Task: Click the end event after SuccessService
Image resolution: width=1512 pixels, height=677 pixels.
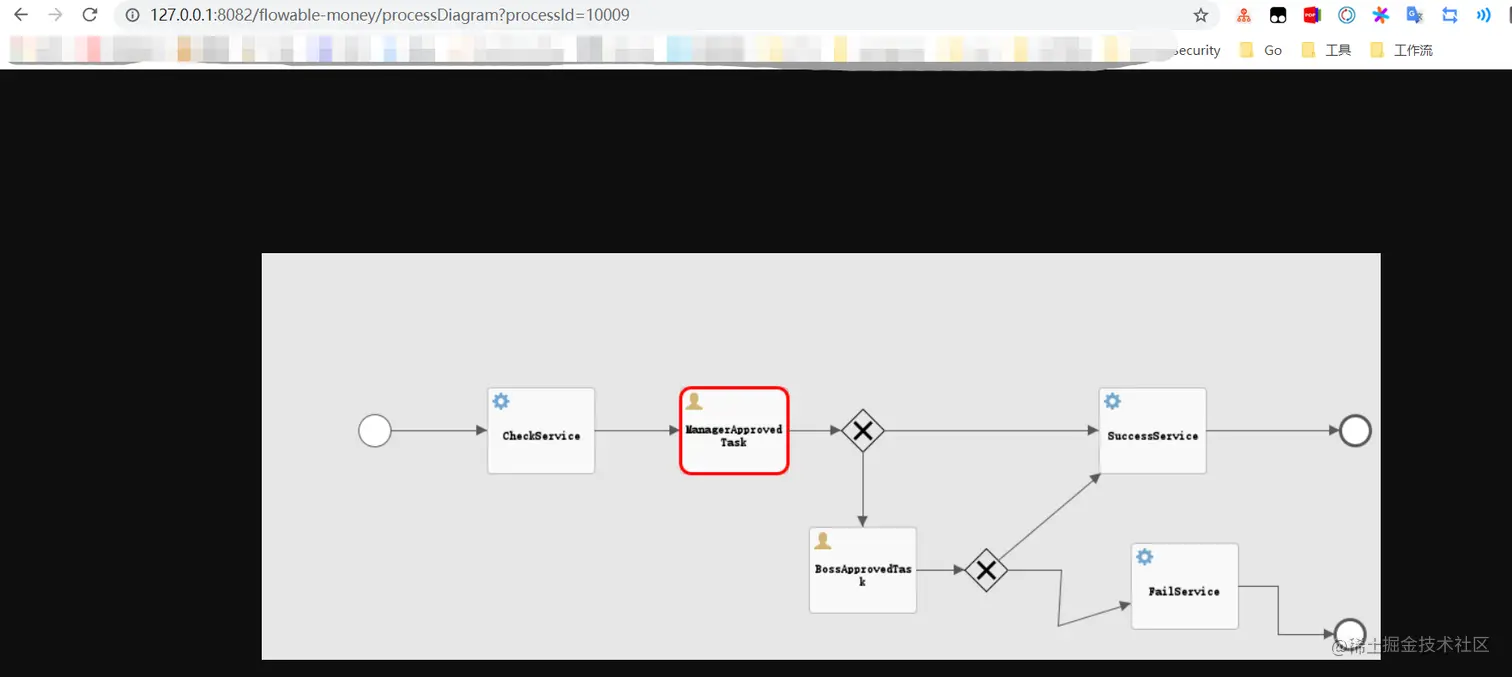Action: coord(1355,431)
